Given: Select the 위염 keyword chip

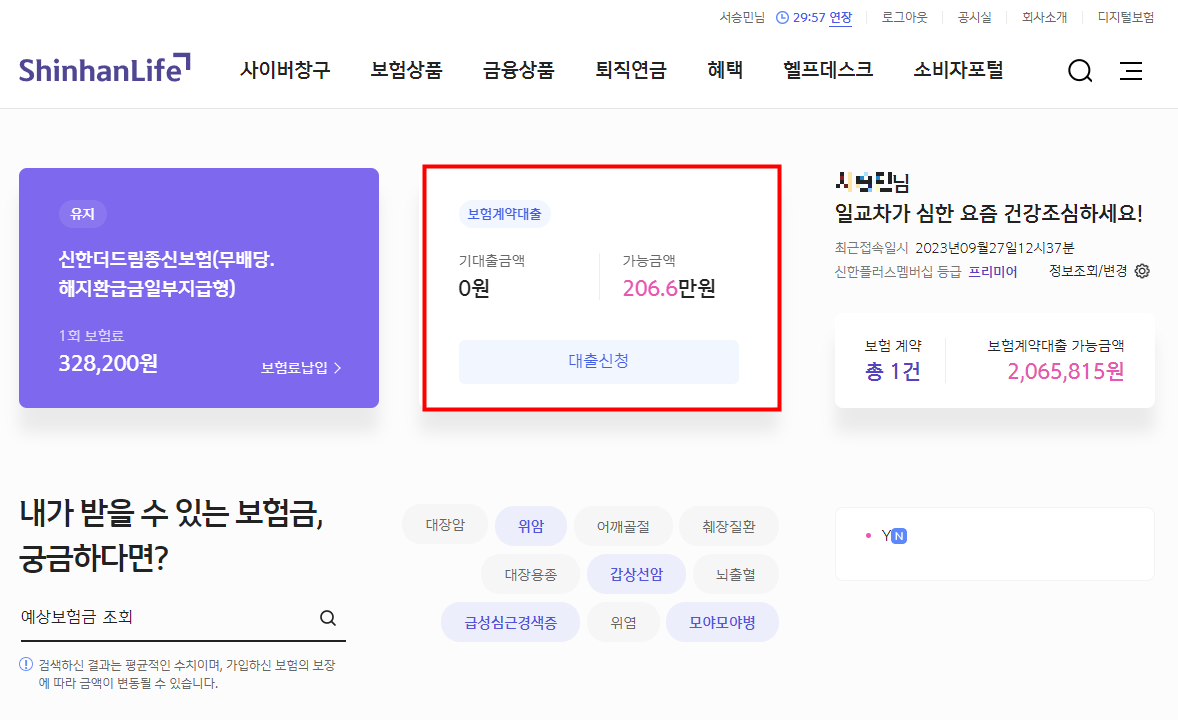Looking at the screenshot, I should [624, 622].
